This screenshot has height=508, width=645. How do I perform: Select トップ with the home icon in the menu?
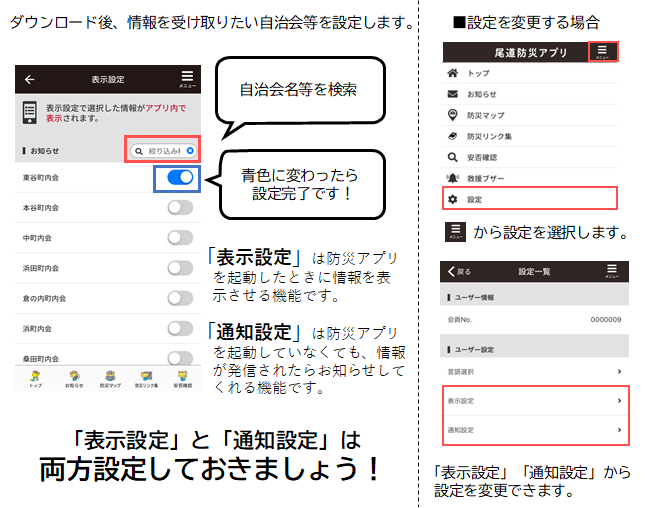[530, 73]
